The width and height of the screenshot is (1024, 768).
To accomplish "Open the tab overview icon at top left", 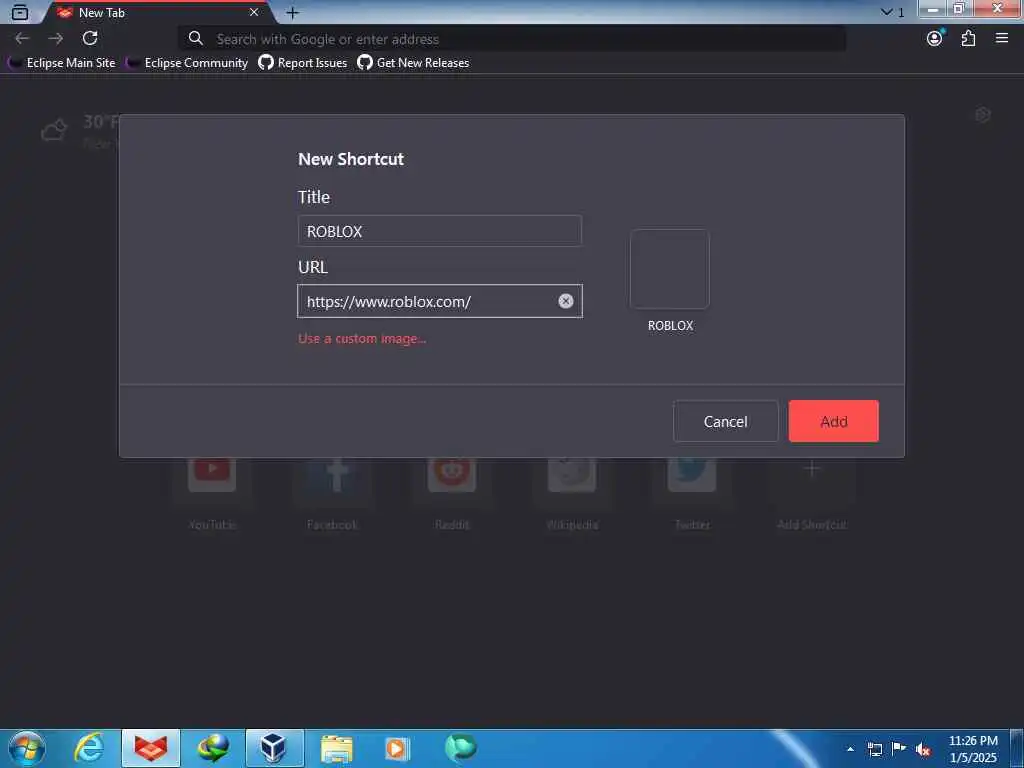I will pos(20,12).
